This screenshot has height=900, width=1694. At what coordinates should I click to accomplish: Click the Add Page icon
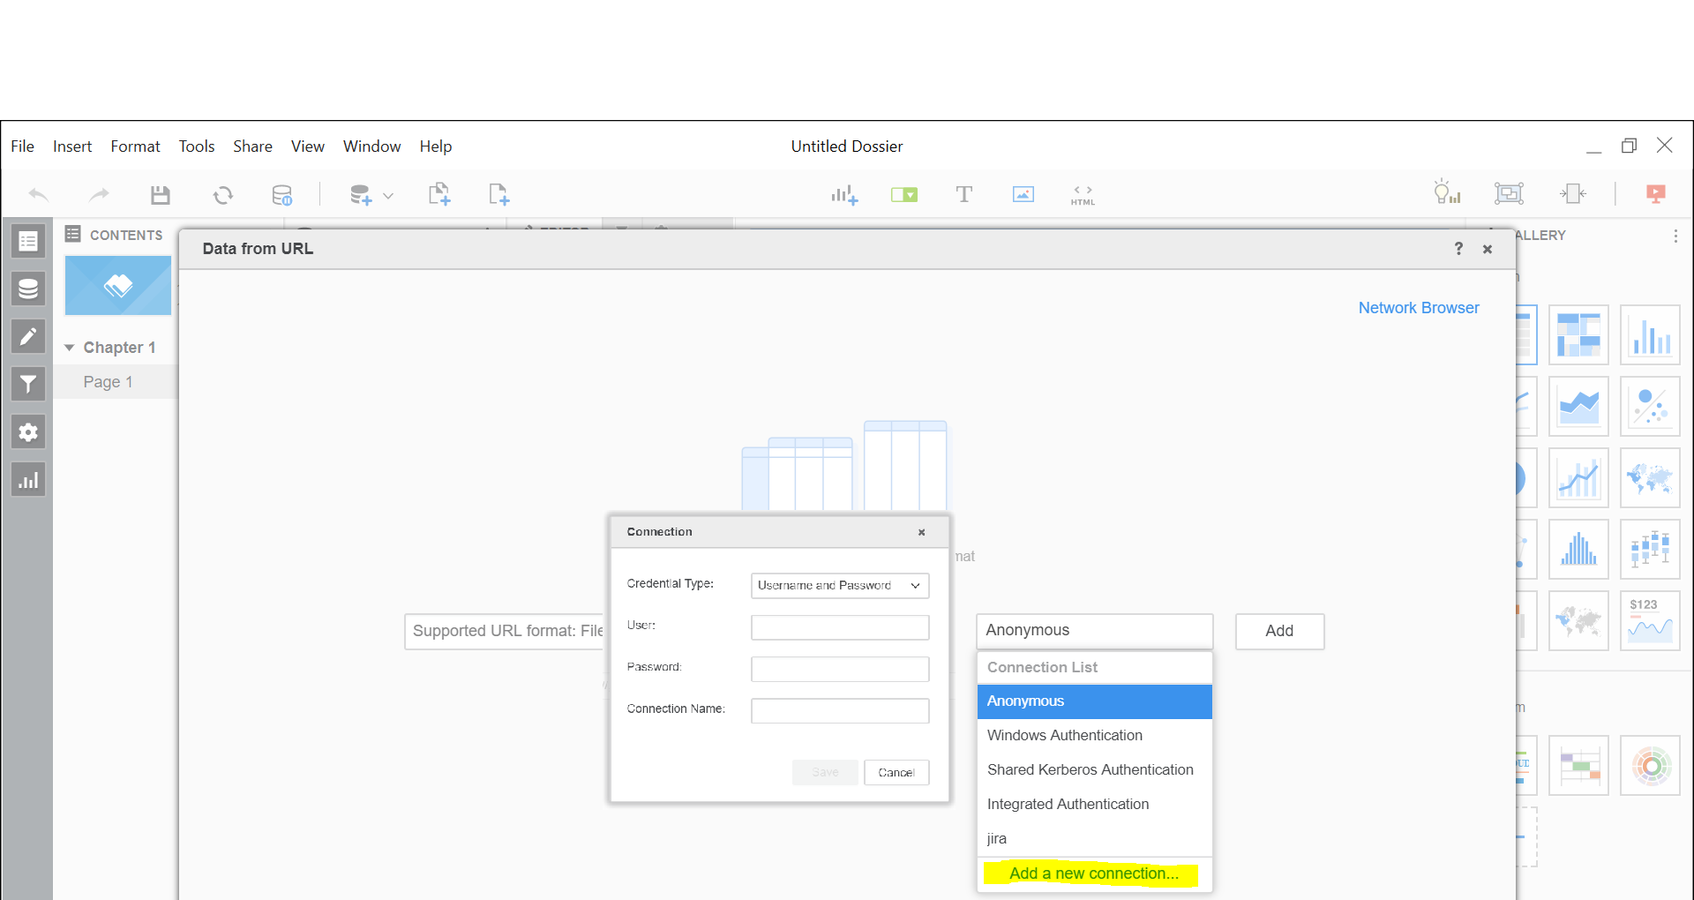pyautogui.click(x=499, y=194)
